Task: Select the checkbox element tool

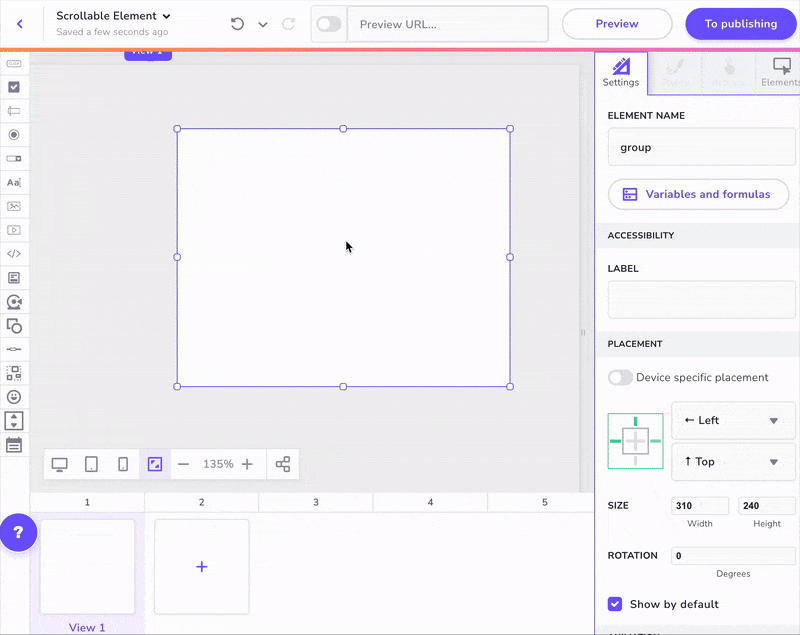Action: [x=14, y=87]
